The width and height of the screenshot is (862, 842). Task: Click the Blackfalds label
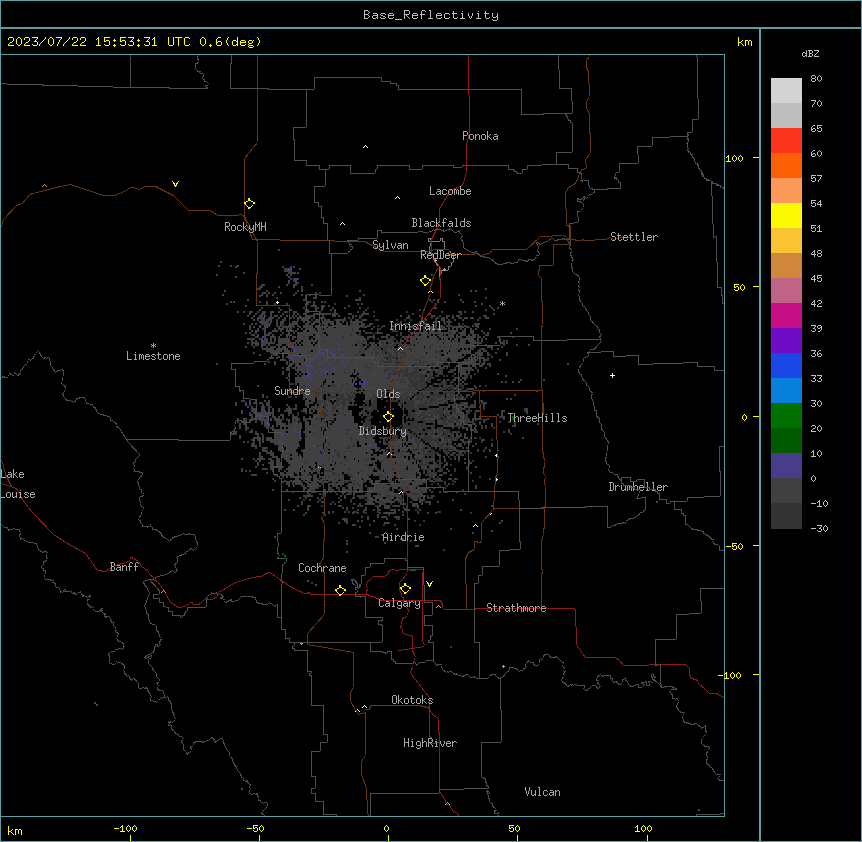point(441,223)
